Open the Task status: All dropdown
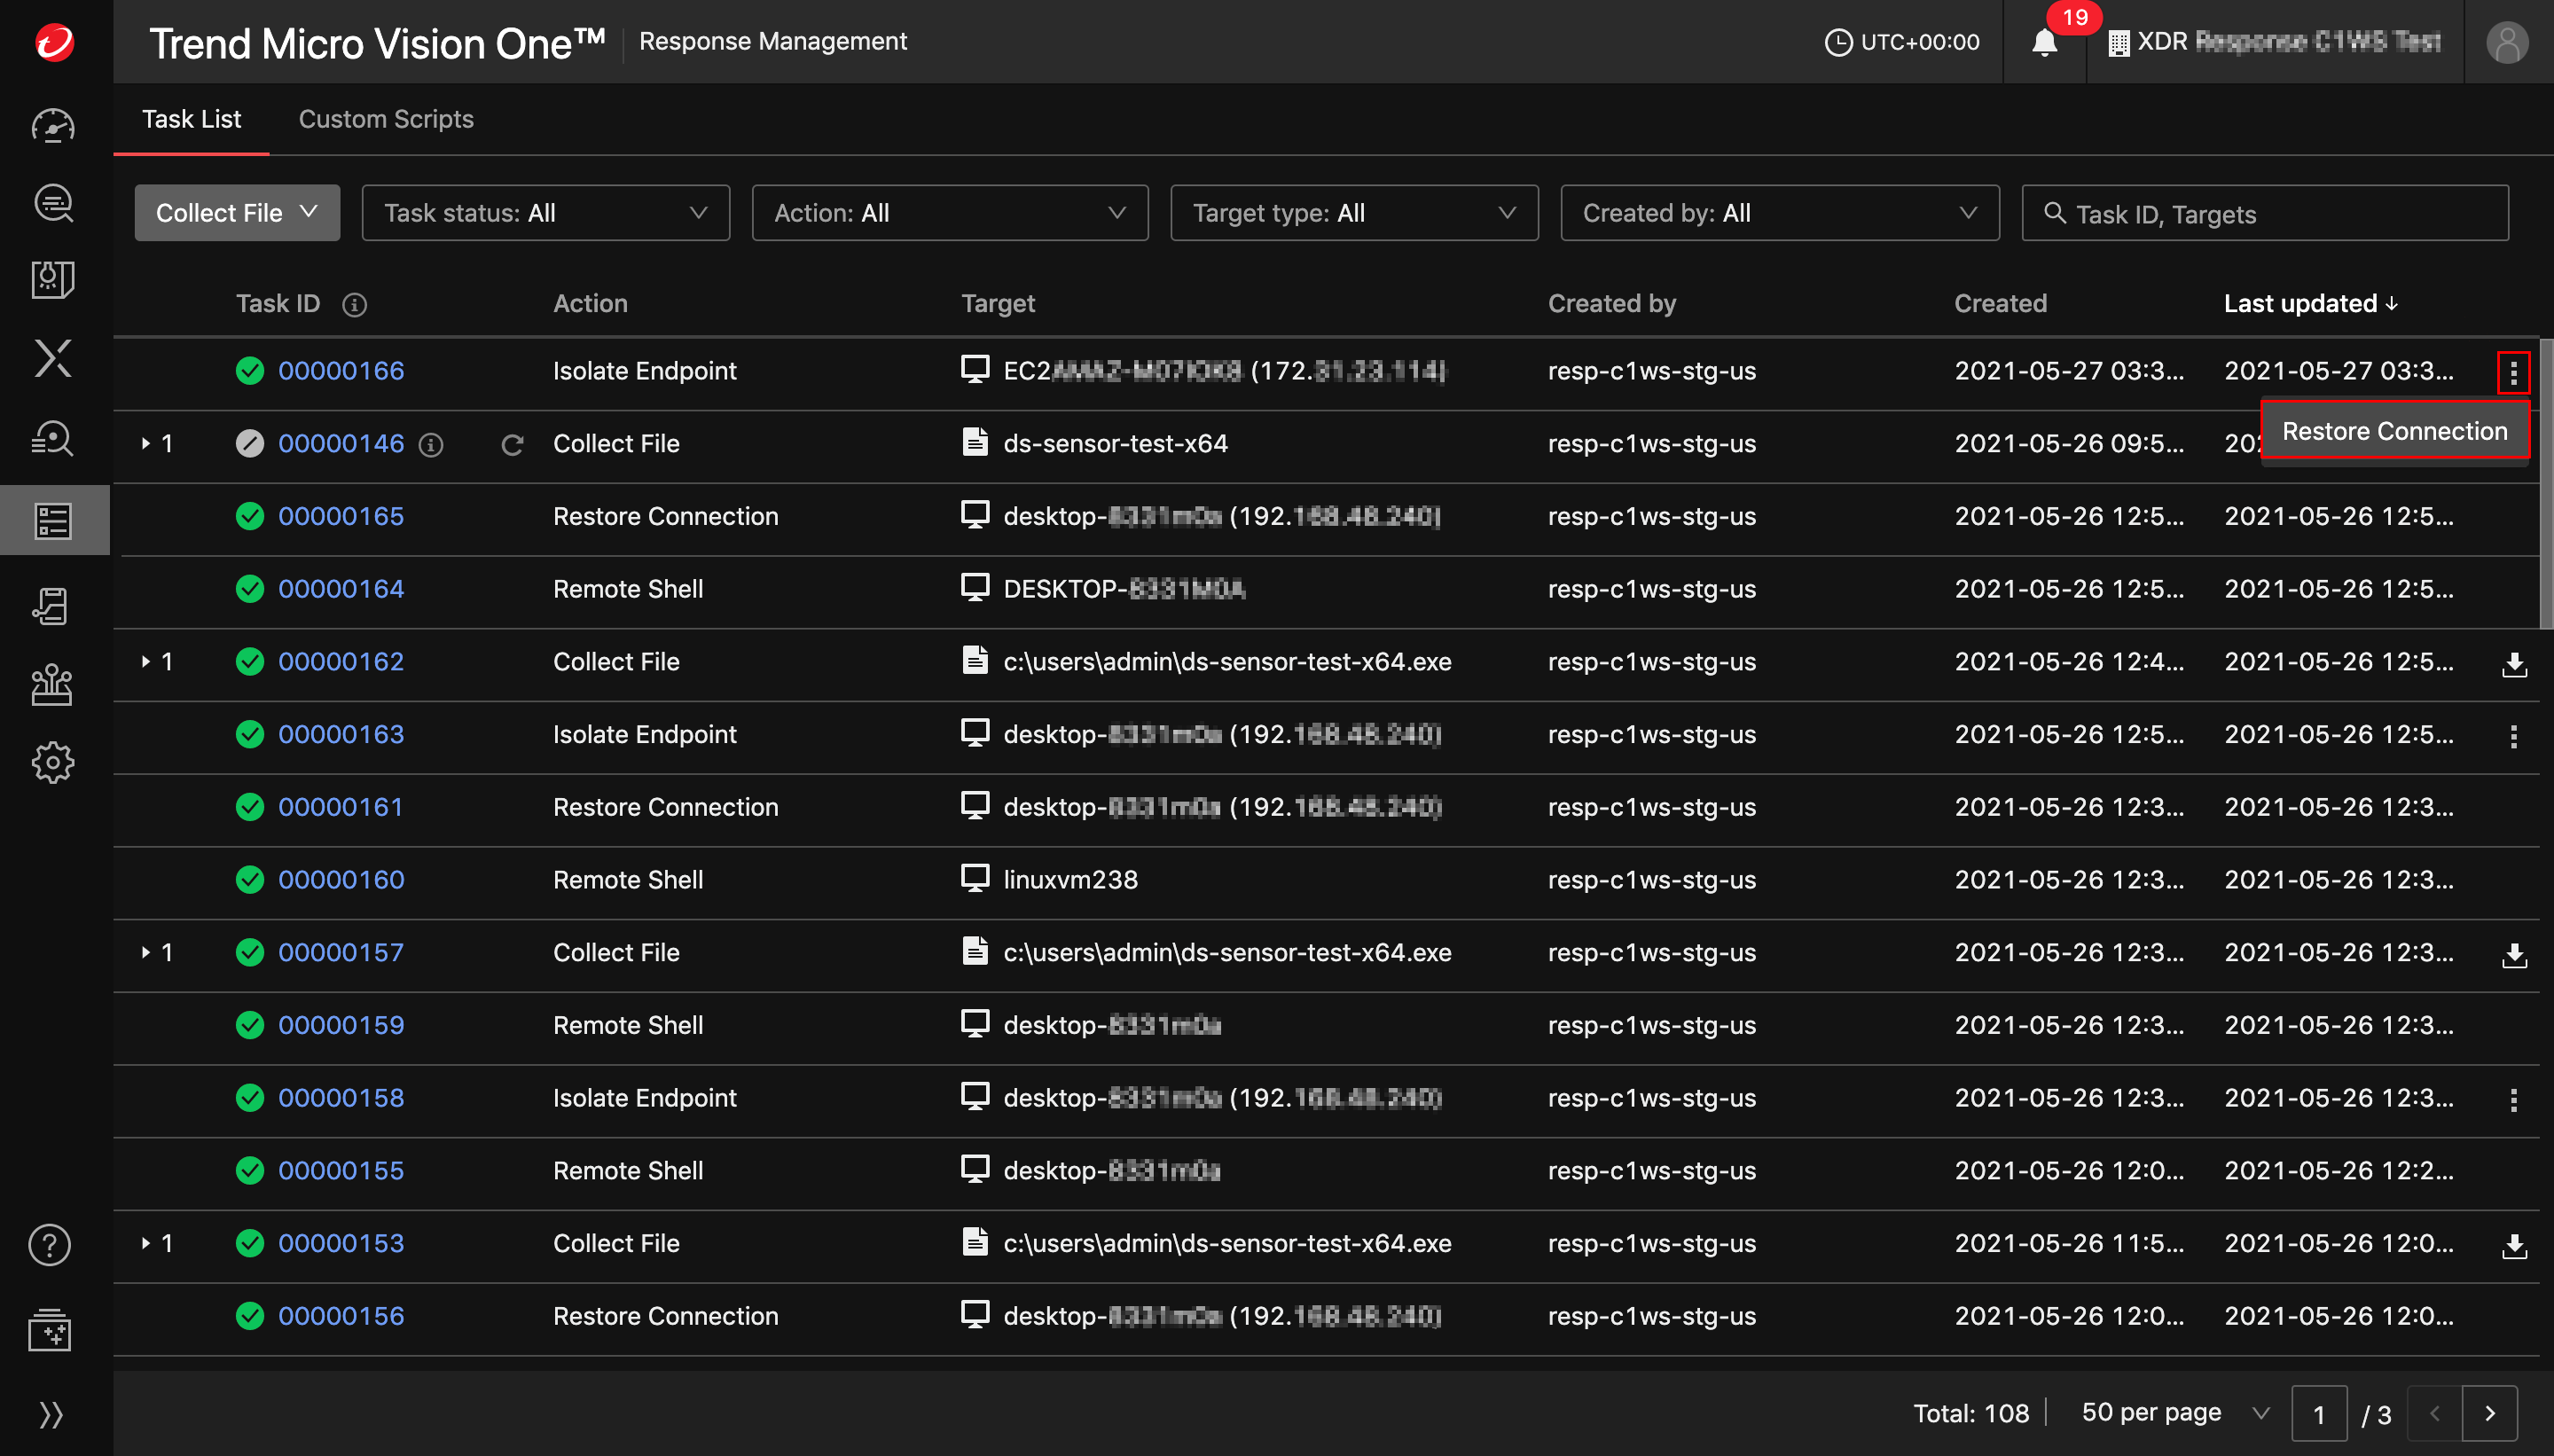The width and height of the screenshot is (2554, 1456). click(545, 212)
